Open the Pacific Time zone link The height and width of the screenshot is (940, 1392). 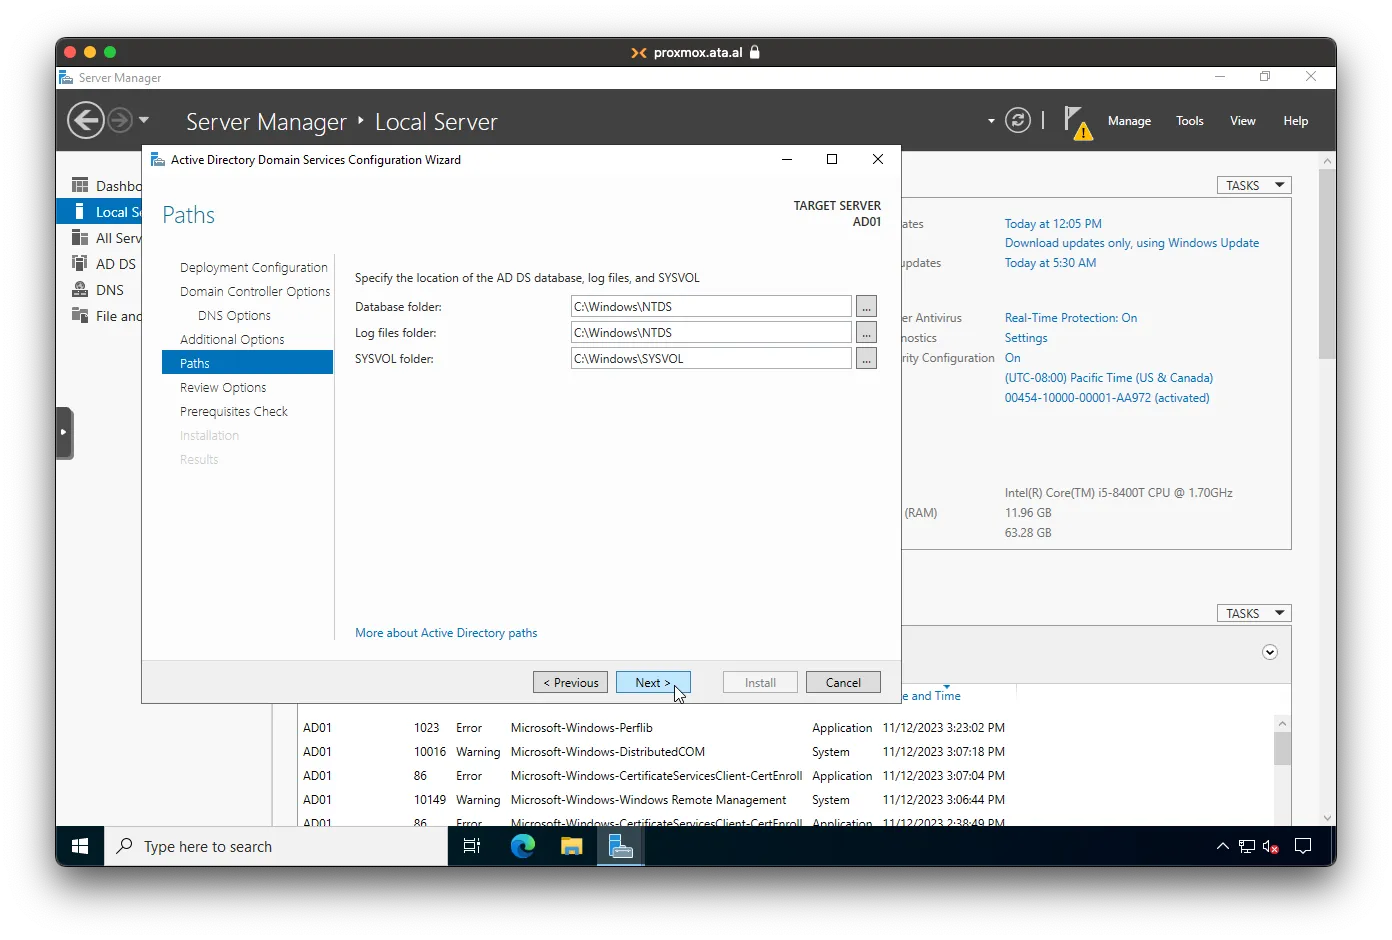(x=1109, y=378)
